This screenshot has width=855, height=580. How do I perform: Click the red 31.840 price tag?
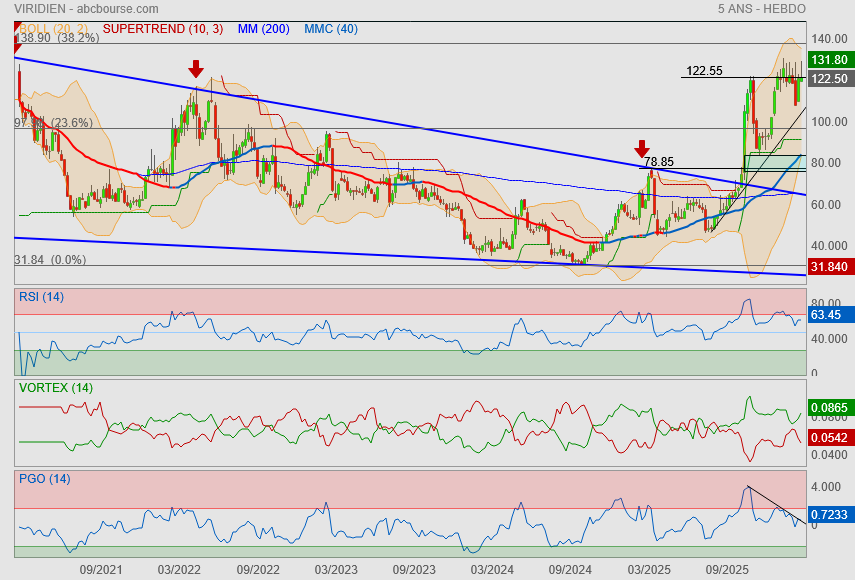pos(829,266)
